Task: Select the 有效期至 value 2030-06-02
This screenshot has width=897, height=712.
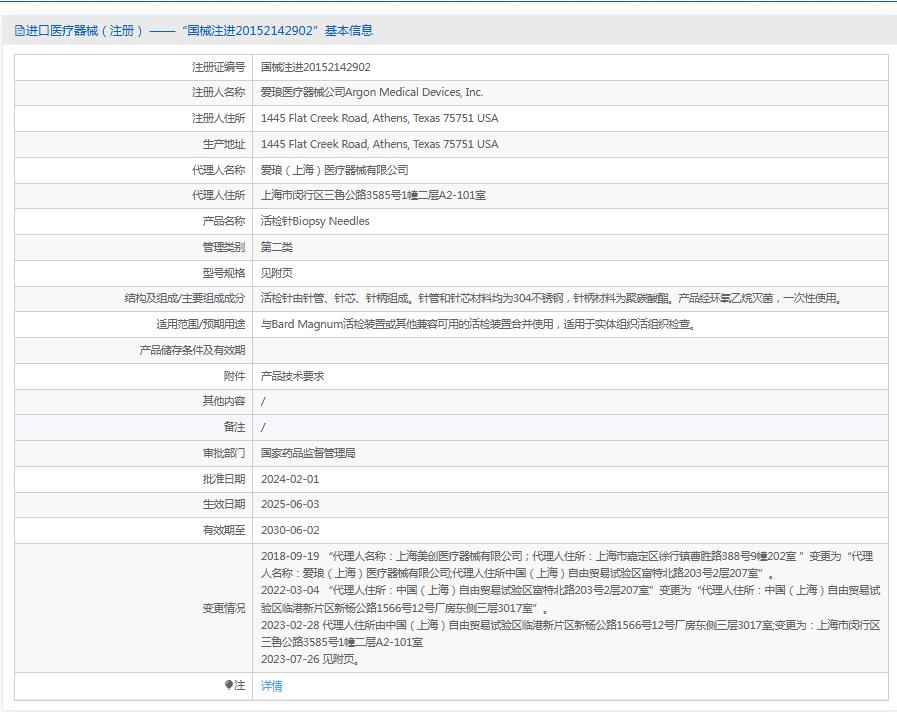Action: pos(290,531)
